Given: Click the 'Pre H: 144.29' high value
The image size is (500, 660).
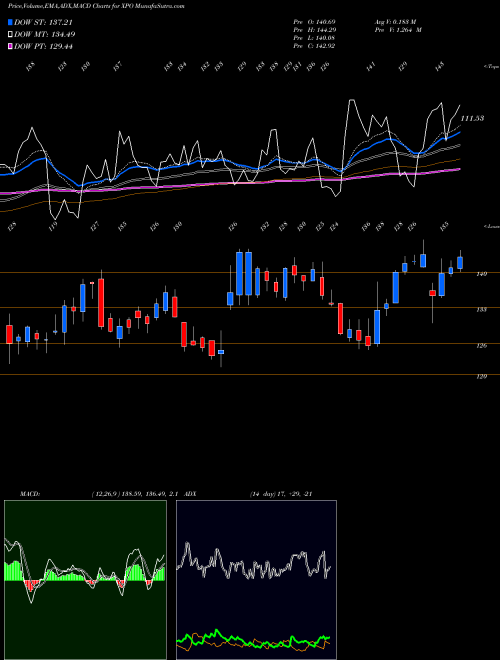Looking at the screenshot, I should pos(314,30).
